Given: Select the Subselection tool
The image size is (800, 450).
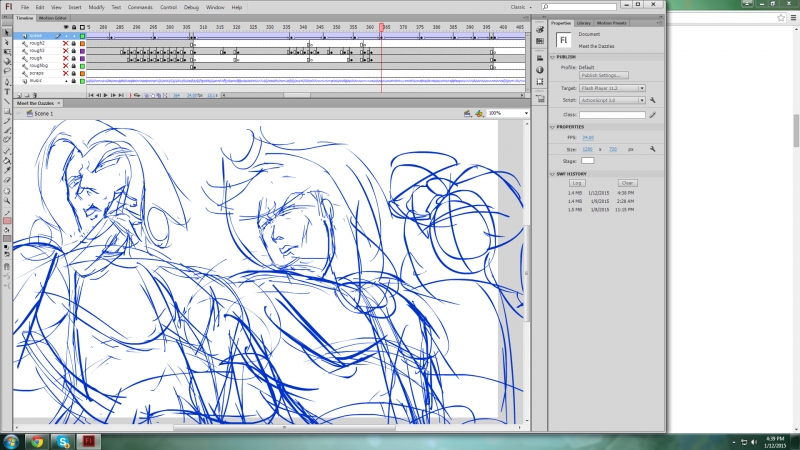Looking at the screenshot, I should (6, 41).
